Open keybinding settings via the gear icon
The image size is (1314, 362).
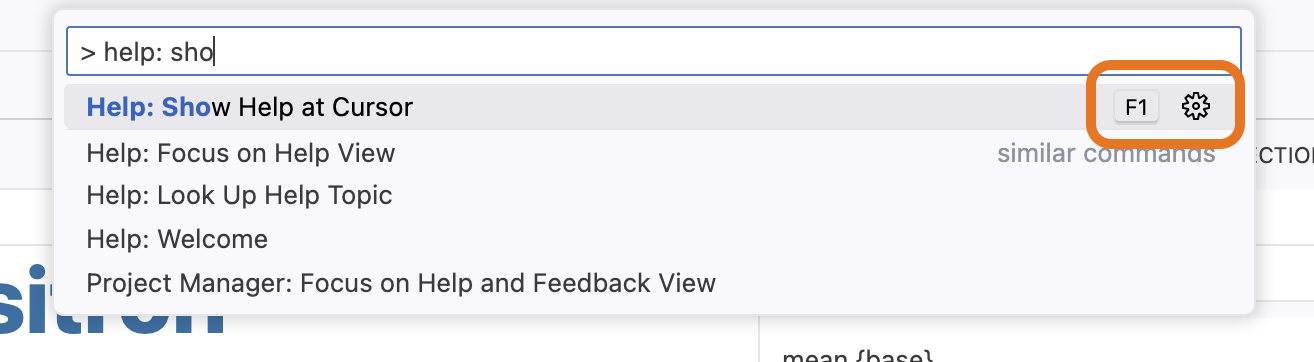click(1196, 106)
